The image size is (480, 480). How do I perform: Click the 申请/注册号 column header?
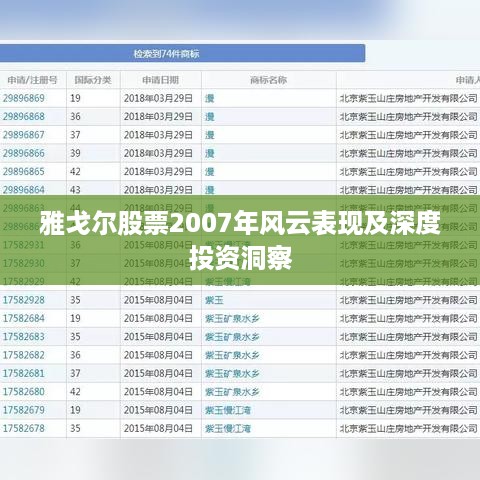click(32, 80)
